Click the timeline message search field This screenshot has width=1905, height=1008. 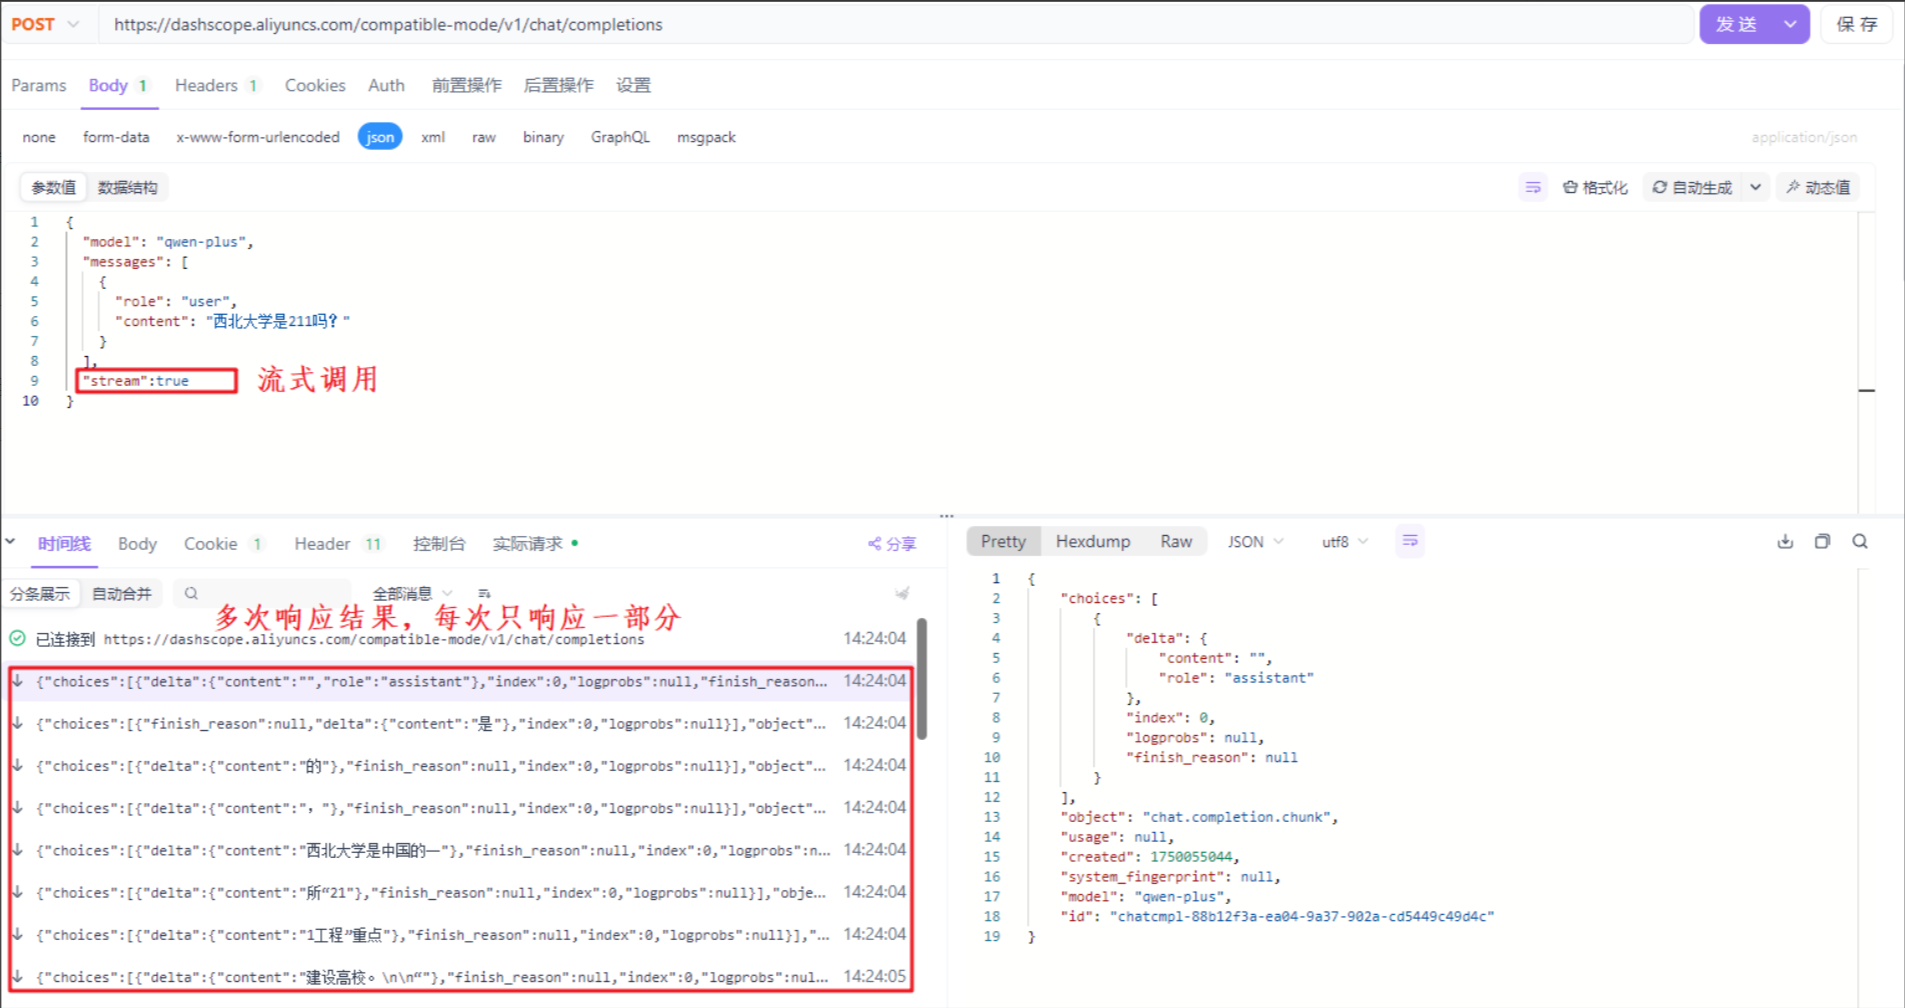tap(262, 594)
